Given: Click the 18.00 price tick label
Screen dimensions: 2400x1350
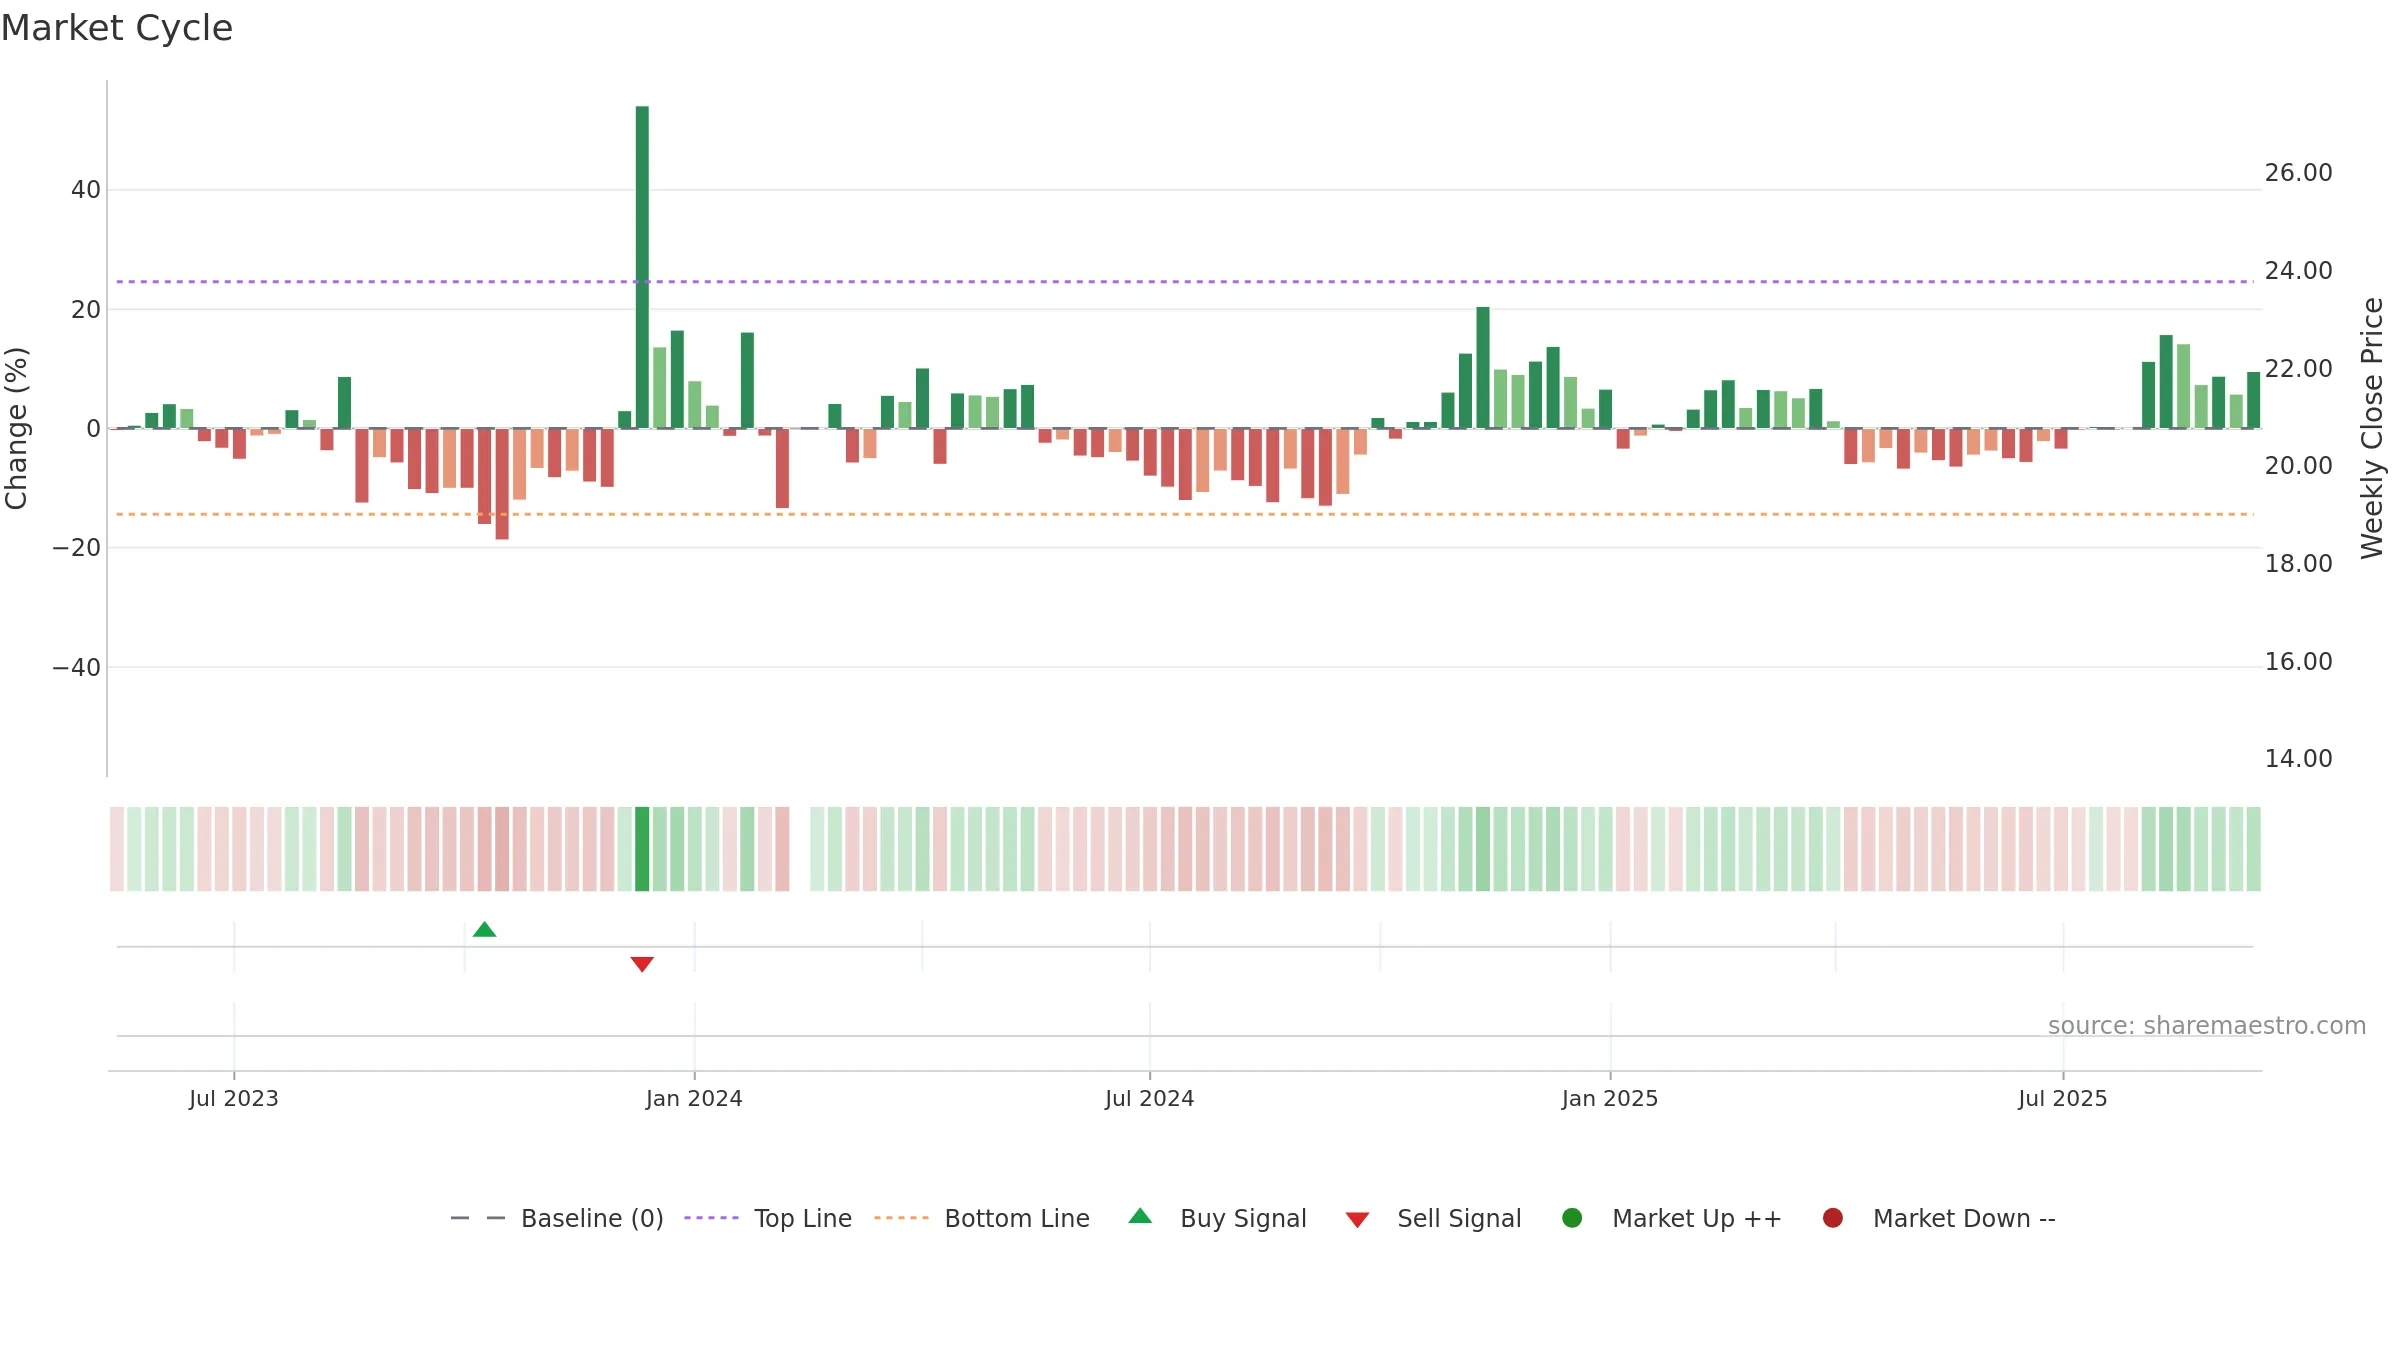Looking at the screenshot, I should [x=2299, y=564].
